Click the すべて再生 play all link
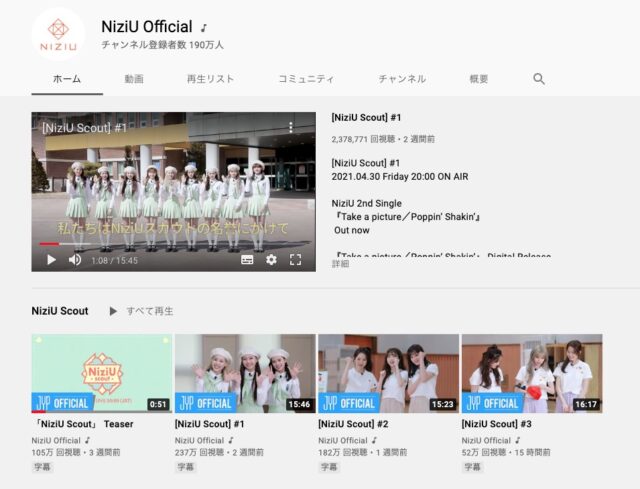This screenshot has width=640, height=489. 150,311
